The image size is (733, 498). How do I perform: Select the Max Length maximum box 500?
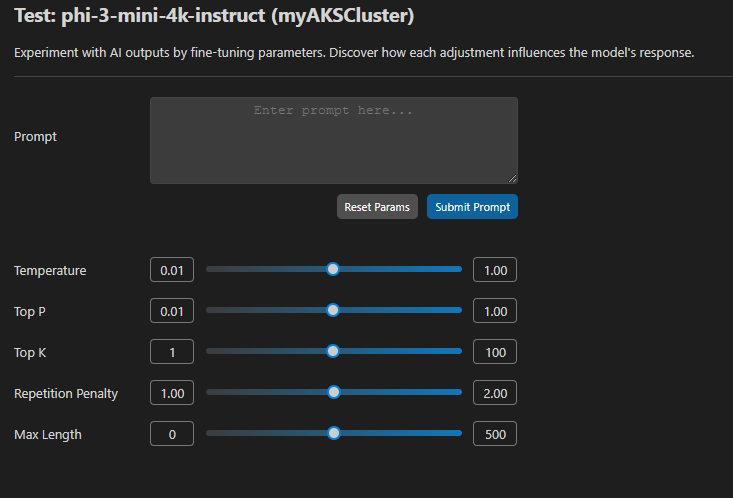pyautogui.click(x=495, y=434)
